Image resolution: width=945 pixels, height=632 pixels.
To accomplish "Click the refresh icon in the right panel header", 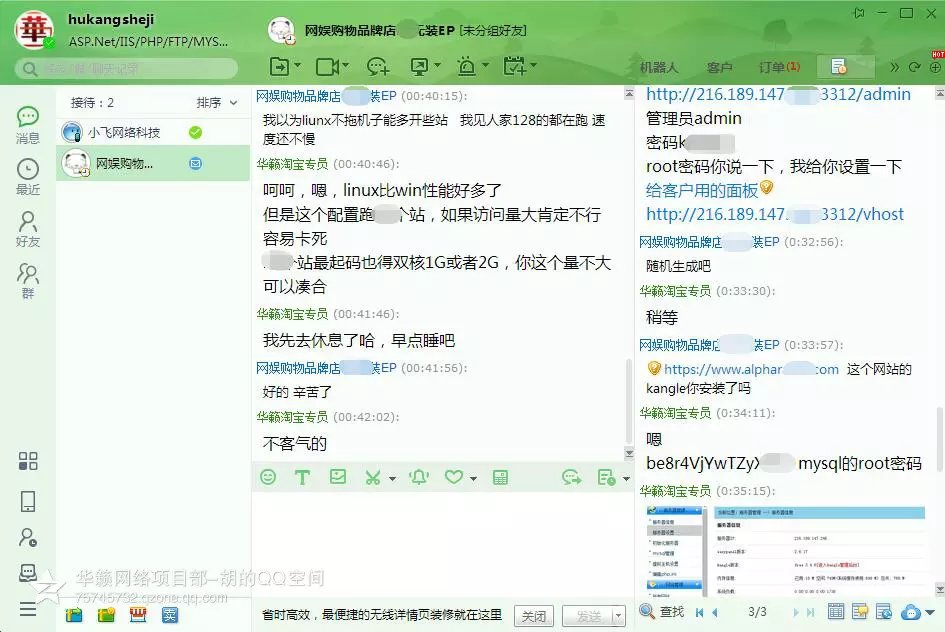I will pyautogui.click(x=914, y=67).
